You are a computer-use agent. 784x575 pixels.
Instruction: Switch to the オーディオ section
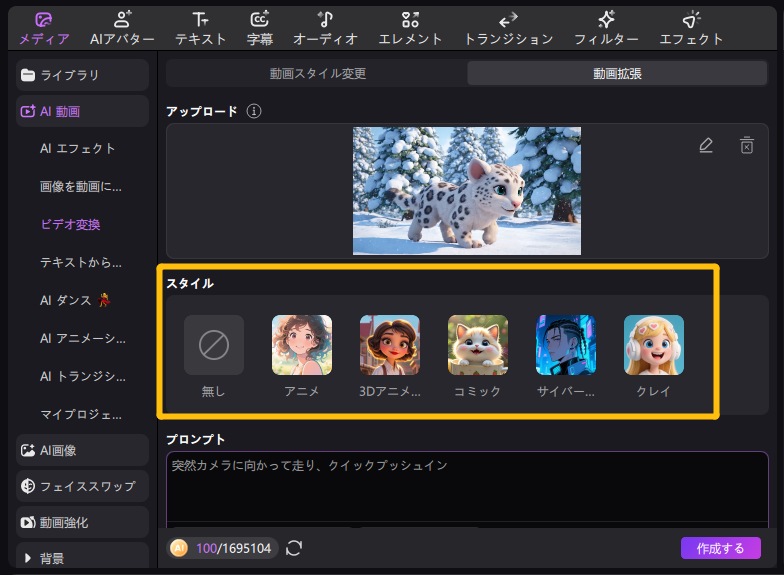coord(325,28)
